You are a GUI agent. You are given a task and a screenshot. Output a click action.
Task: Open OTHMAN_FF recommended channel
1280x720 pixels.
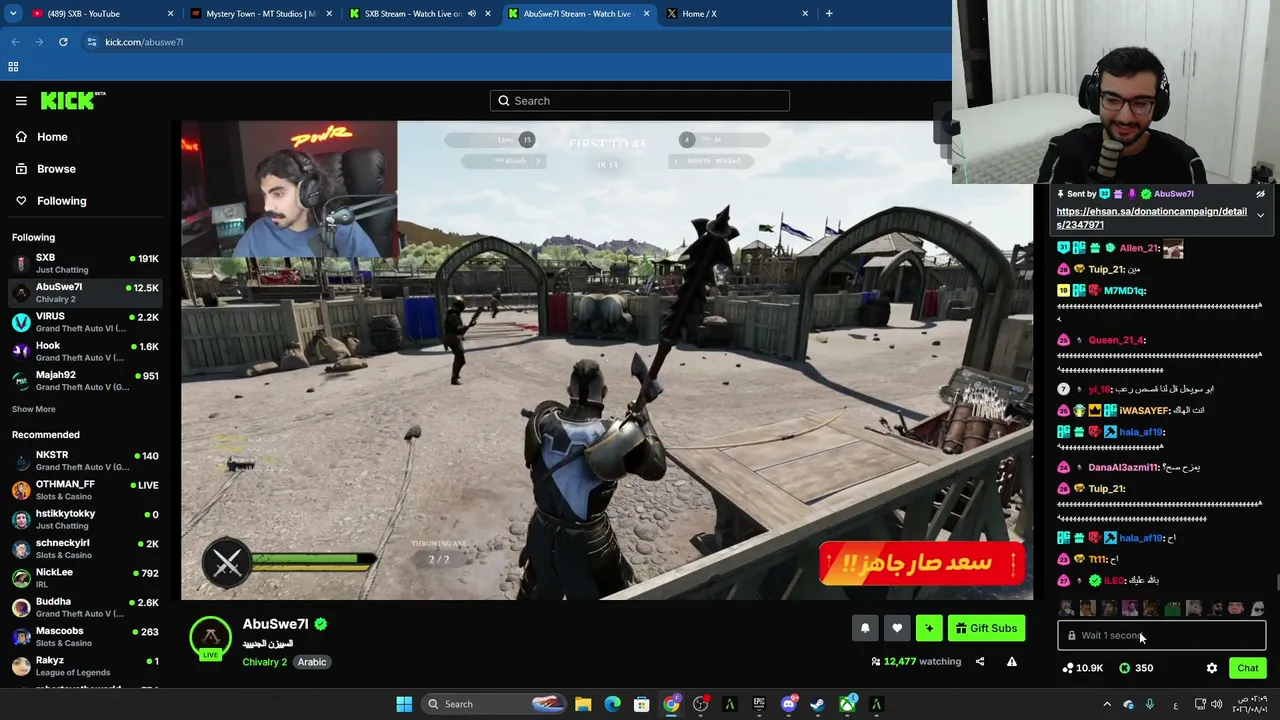coord(86,490)
